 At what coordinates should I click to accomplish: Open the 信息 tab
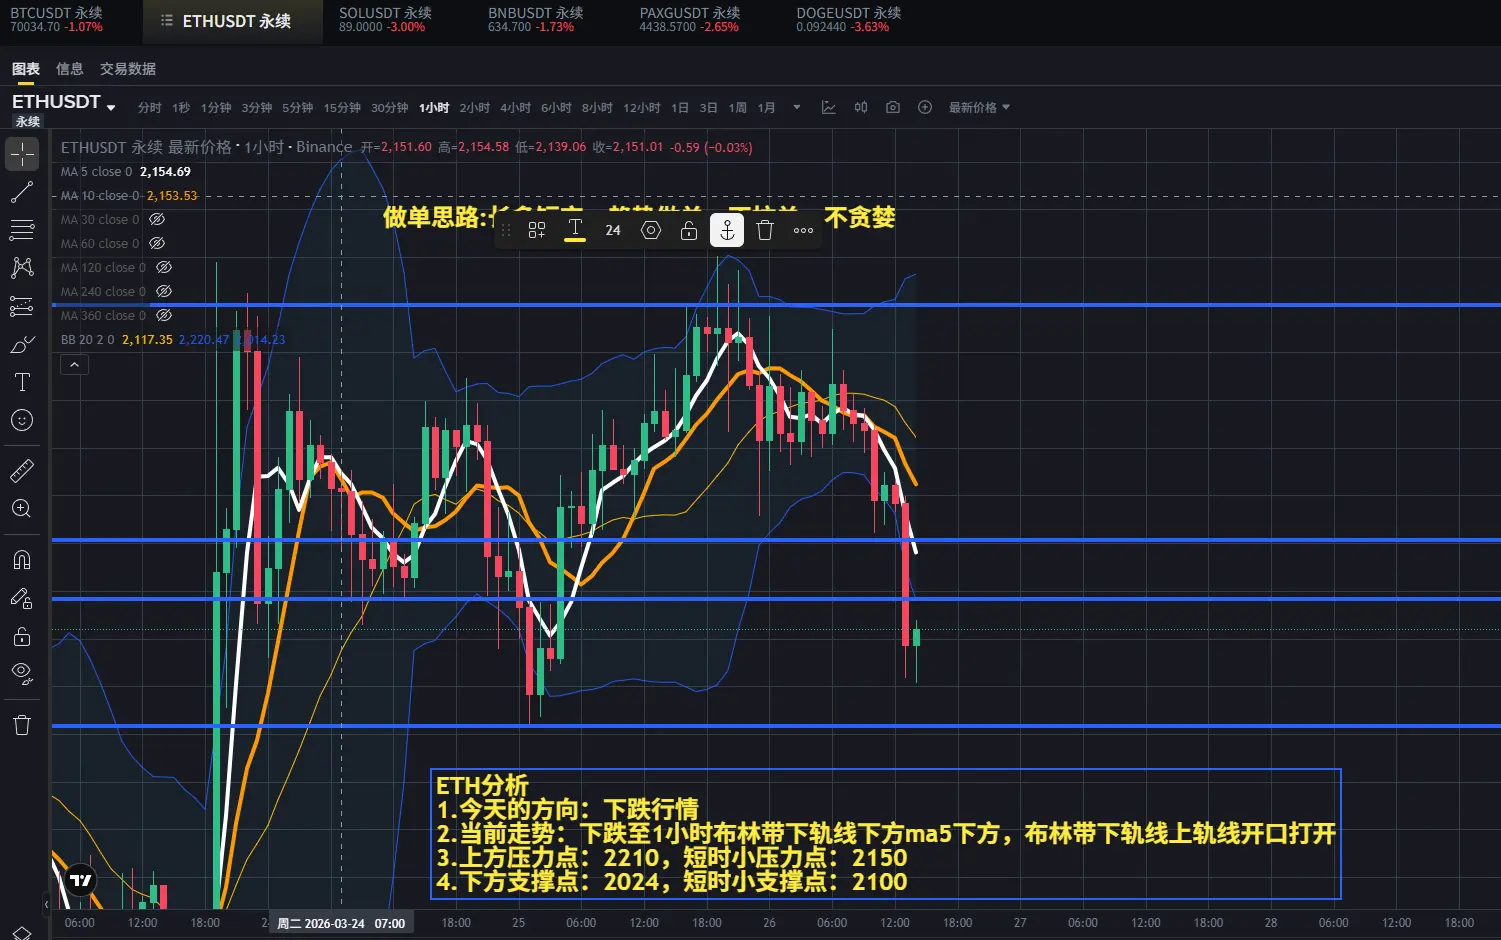[70, 69]
